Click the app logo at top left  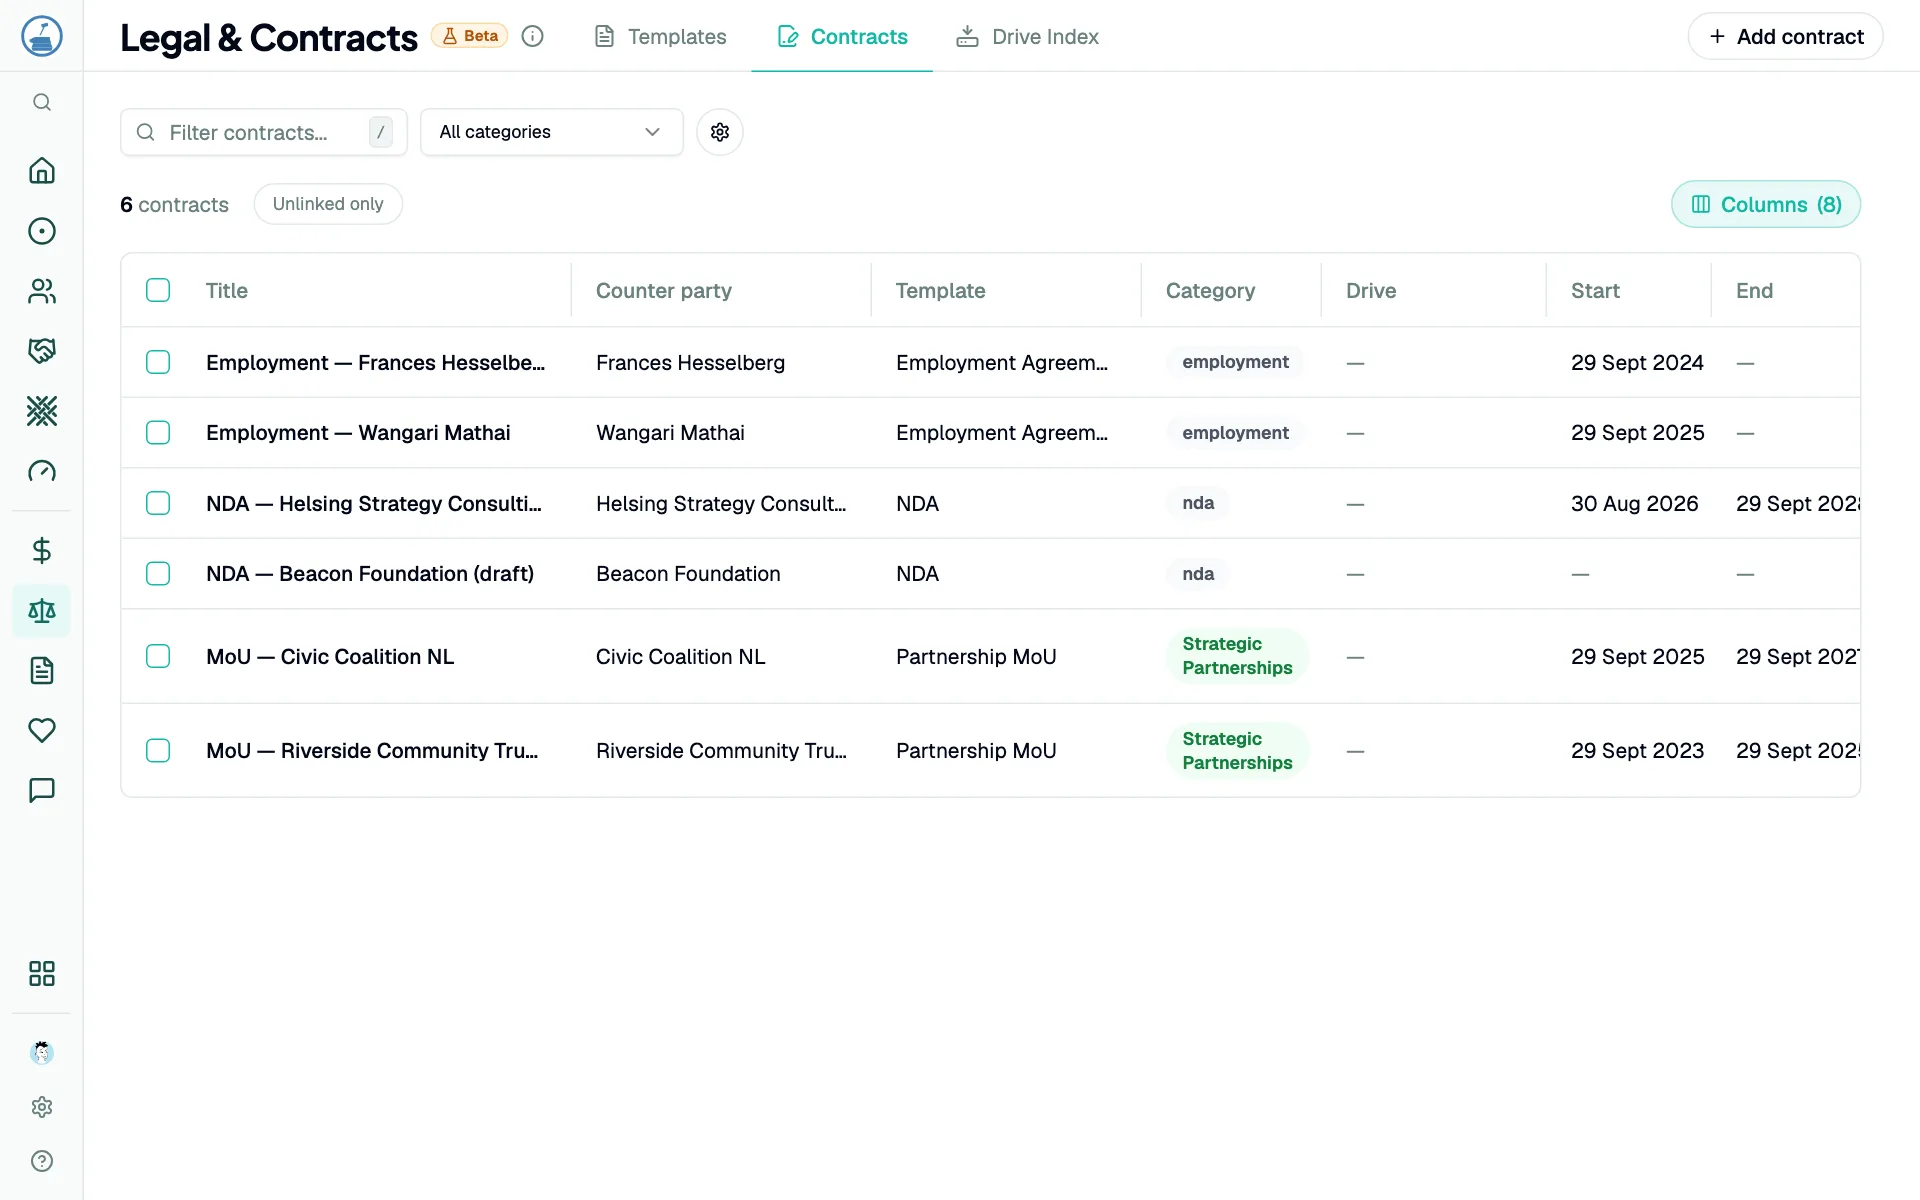pos(41,36)
